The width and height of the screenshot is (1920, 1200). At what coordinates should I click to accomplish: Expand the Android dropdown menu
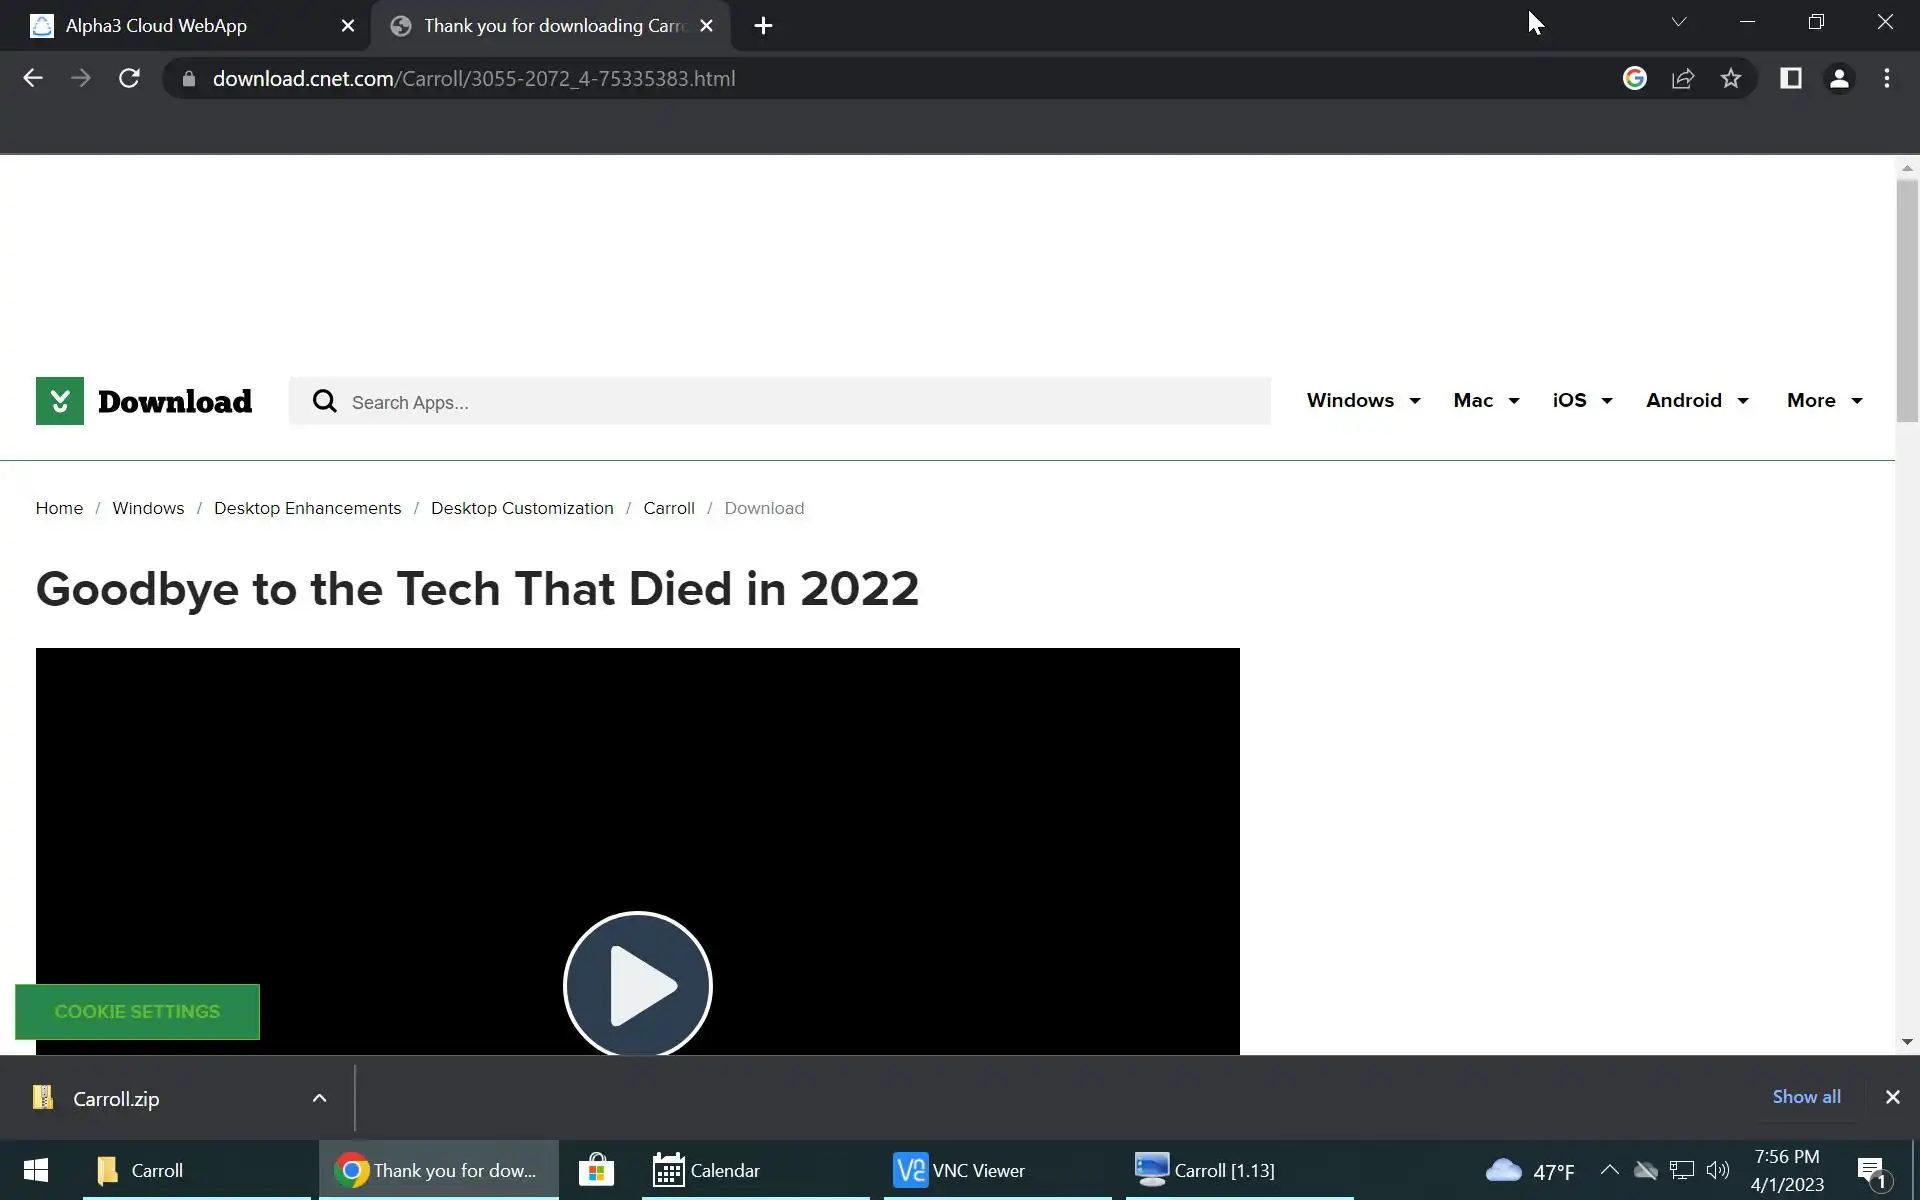coord(1697,400)
